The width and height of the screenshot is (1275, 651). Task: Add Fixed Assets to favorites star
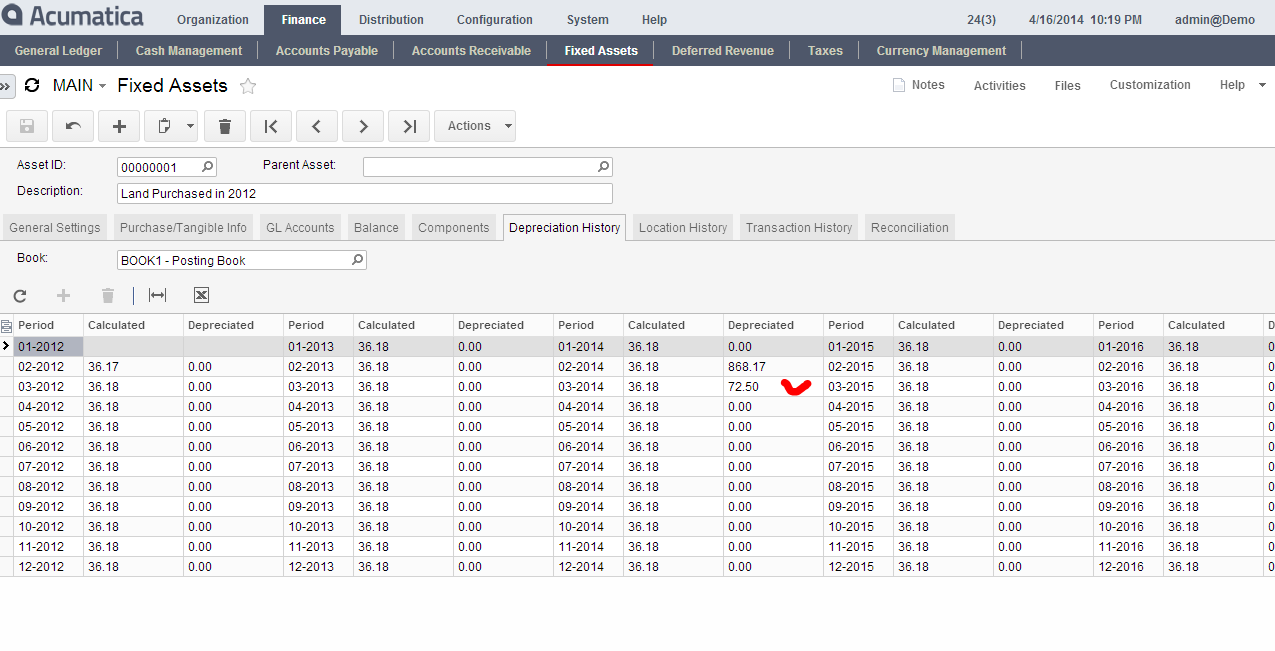[x=248, y=86]
